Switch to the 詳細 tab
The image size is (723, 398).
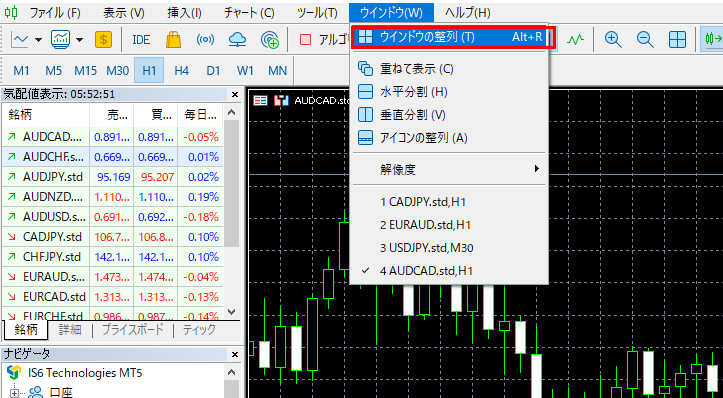coord(70,330)
